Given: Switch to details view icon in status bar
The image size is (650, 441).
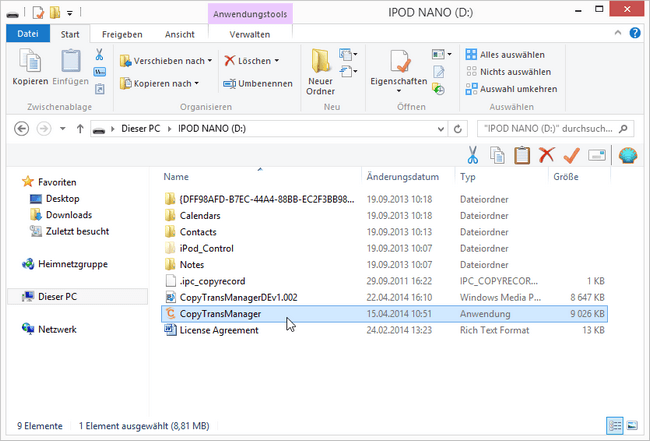Looking at the screenshot, I should (615, 426).
